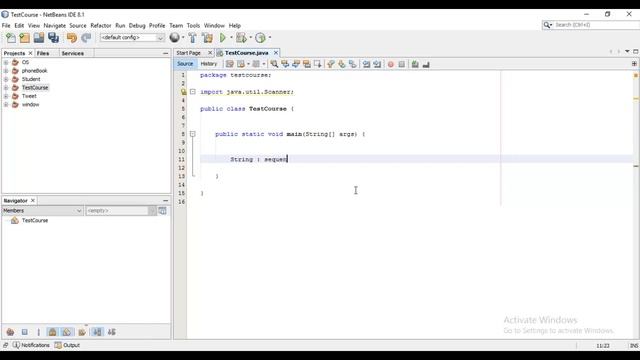Click the Find Next Occurrence icon
Viewport: 640px width, 360px height.
point(296,64)
